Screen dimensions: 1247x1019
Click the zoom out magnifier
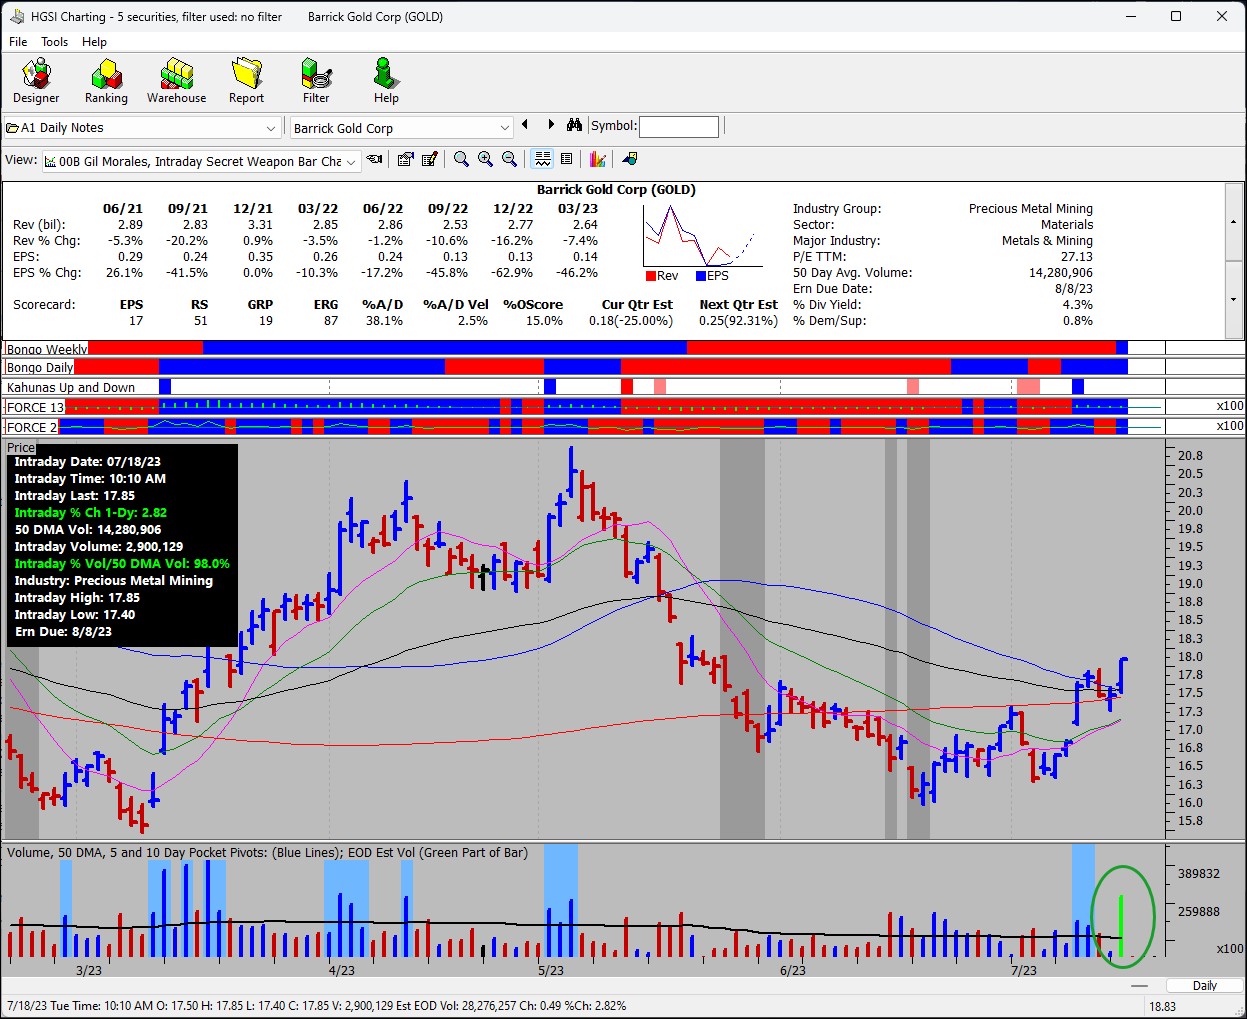tap(509, 159)
